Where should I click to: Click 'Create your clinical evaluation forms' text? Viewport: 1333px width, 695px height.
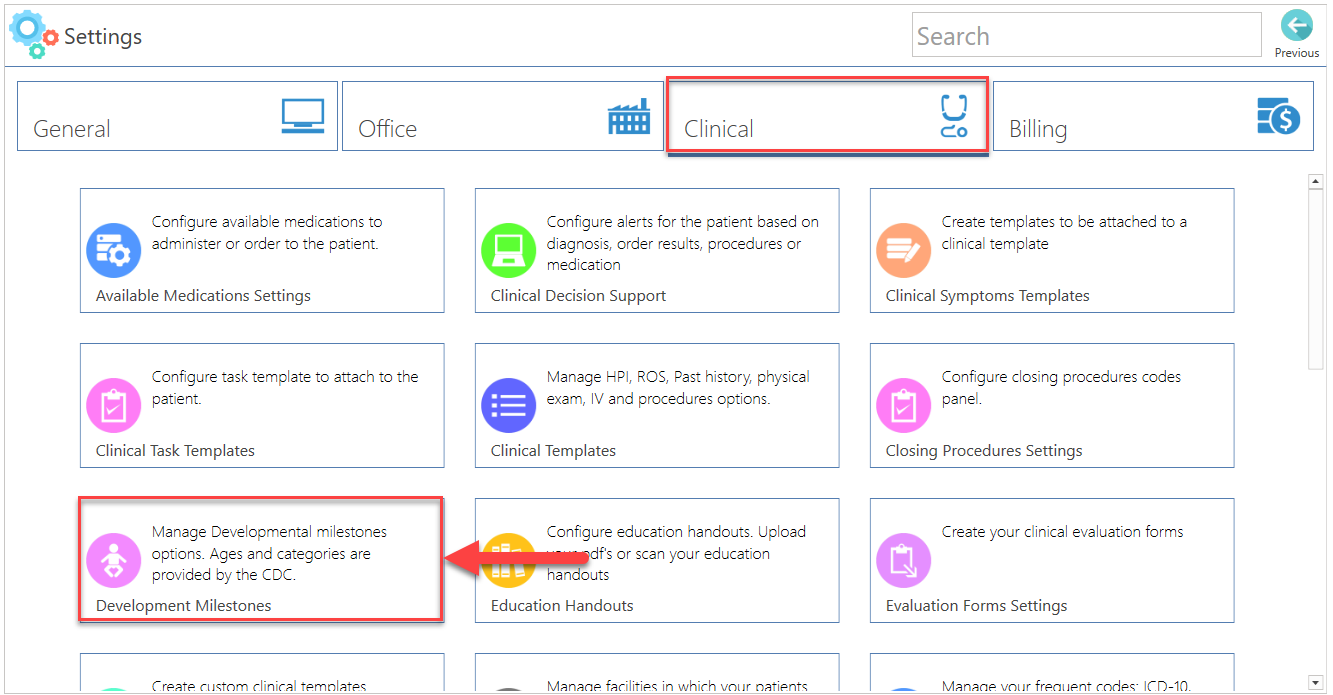1062,532
